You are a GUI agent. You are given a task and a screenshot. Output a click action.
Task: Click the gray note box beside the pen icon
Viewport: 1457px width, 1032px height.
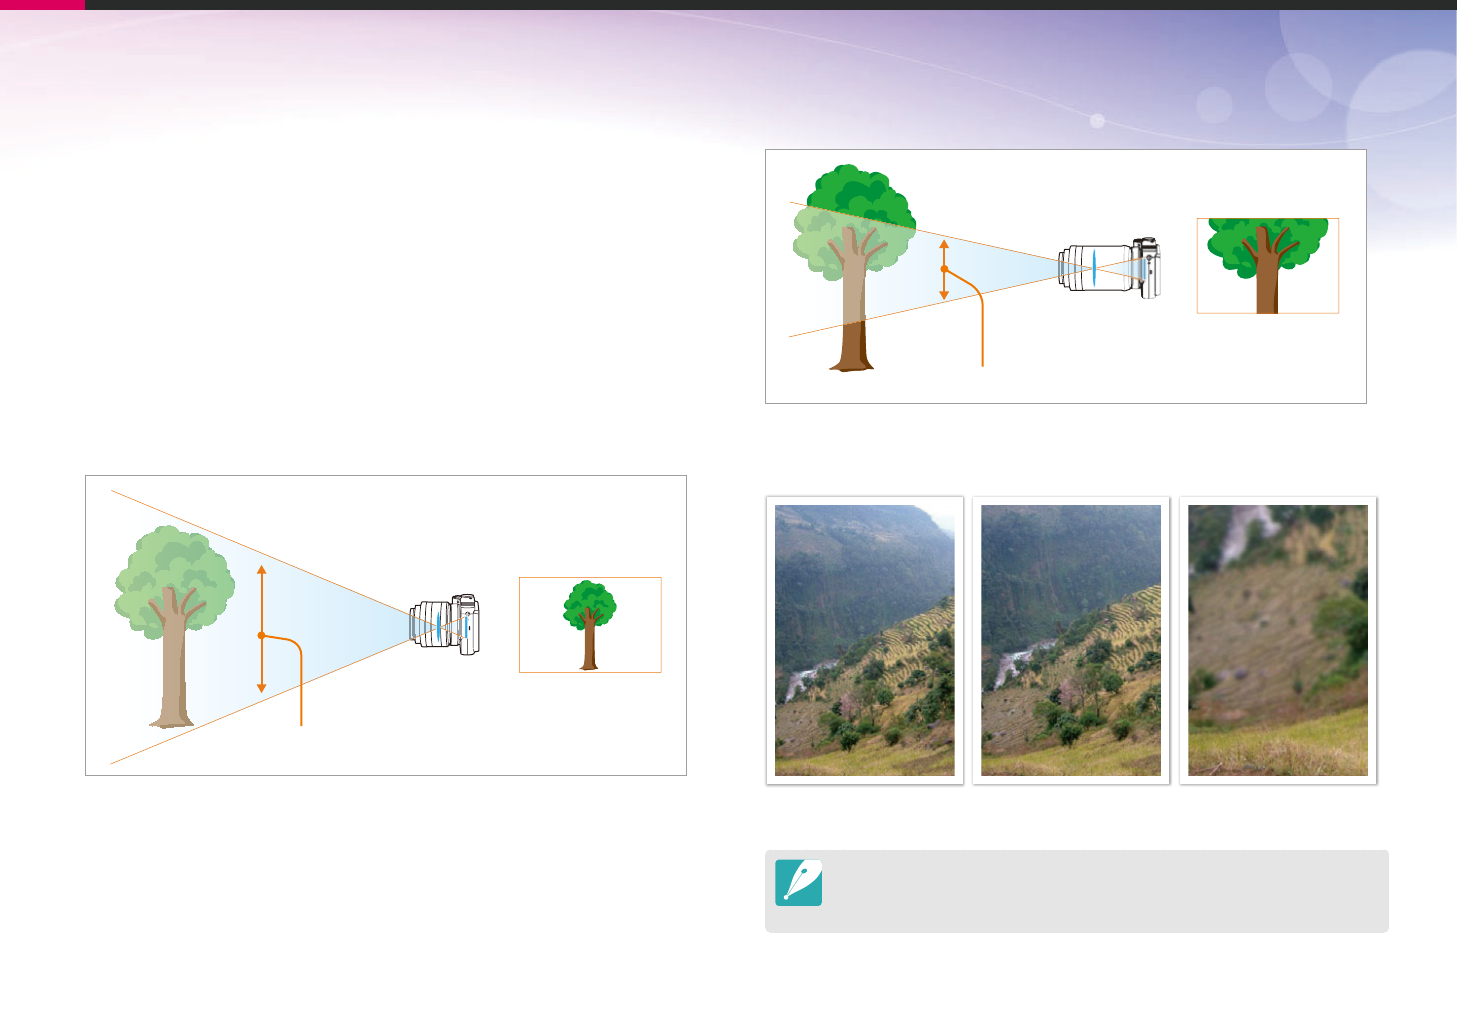(x=1077, y=891)
